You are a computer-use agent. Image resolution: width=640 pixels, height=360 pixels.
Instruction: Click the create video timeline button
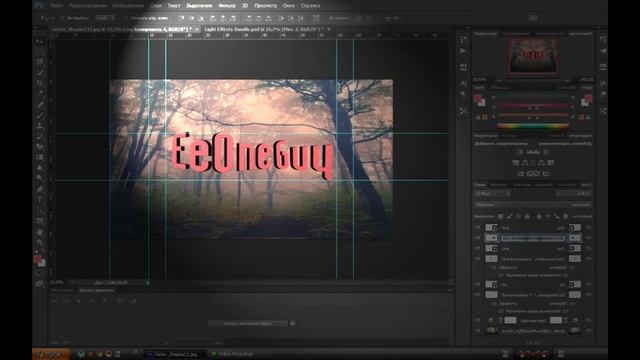(x=249, y=323)
